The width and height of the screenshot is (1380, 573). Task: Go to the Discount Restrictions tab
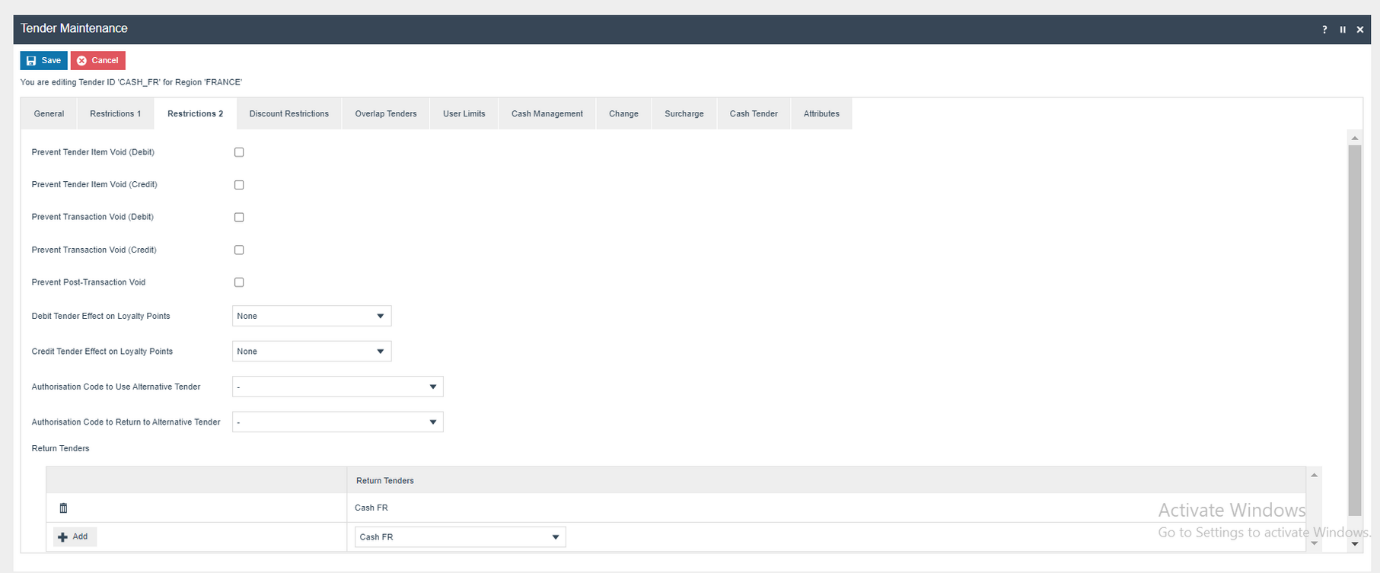(x=289, y=114)
